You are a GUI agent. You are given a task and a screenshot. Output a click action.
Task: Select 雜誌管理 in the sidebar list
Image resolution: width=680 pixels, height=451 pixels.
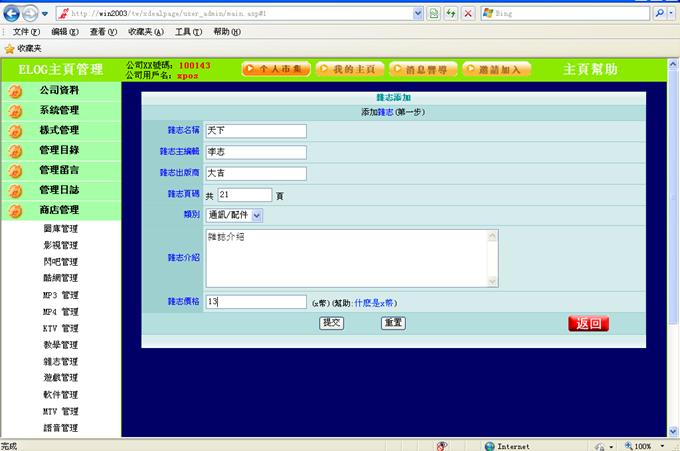click(x=60, y=362)
